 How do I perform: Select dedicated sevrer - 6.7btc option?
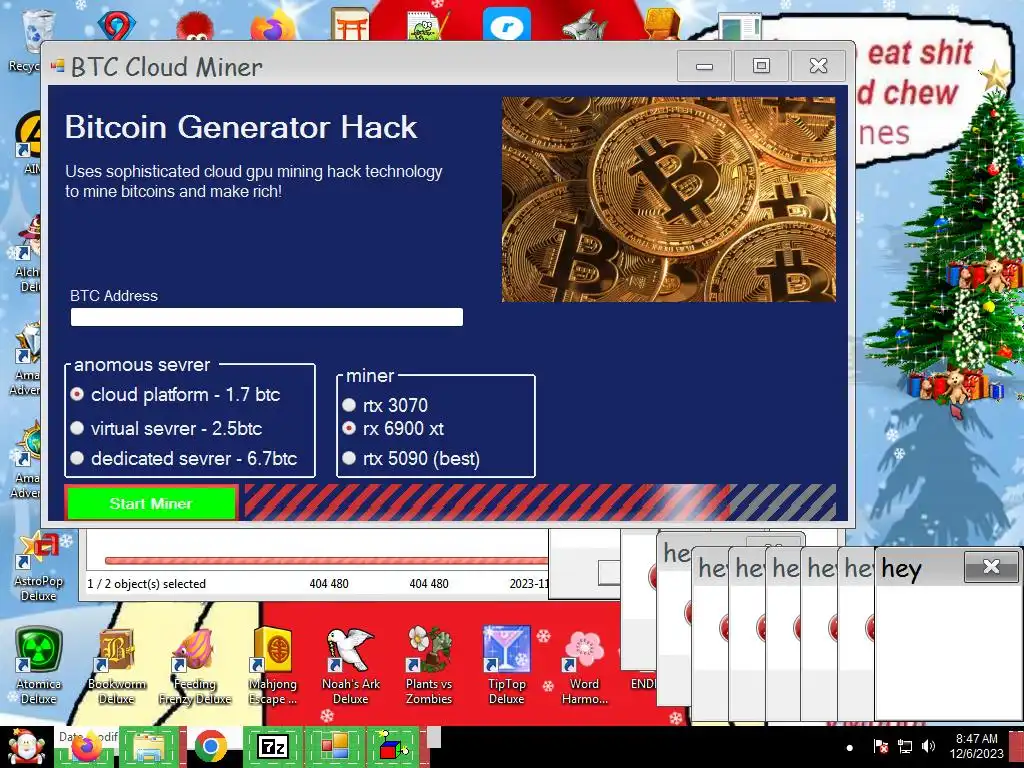point(184,458)
